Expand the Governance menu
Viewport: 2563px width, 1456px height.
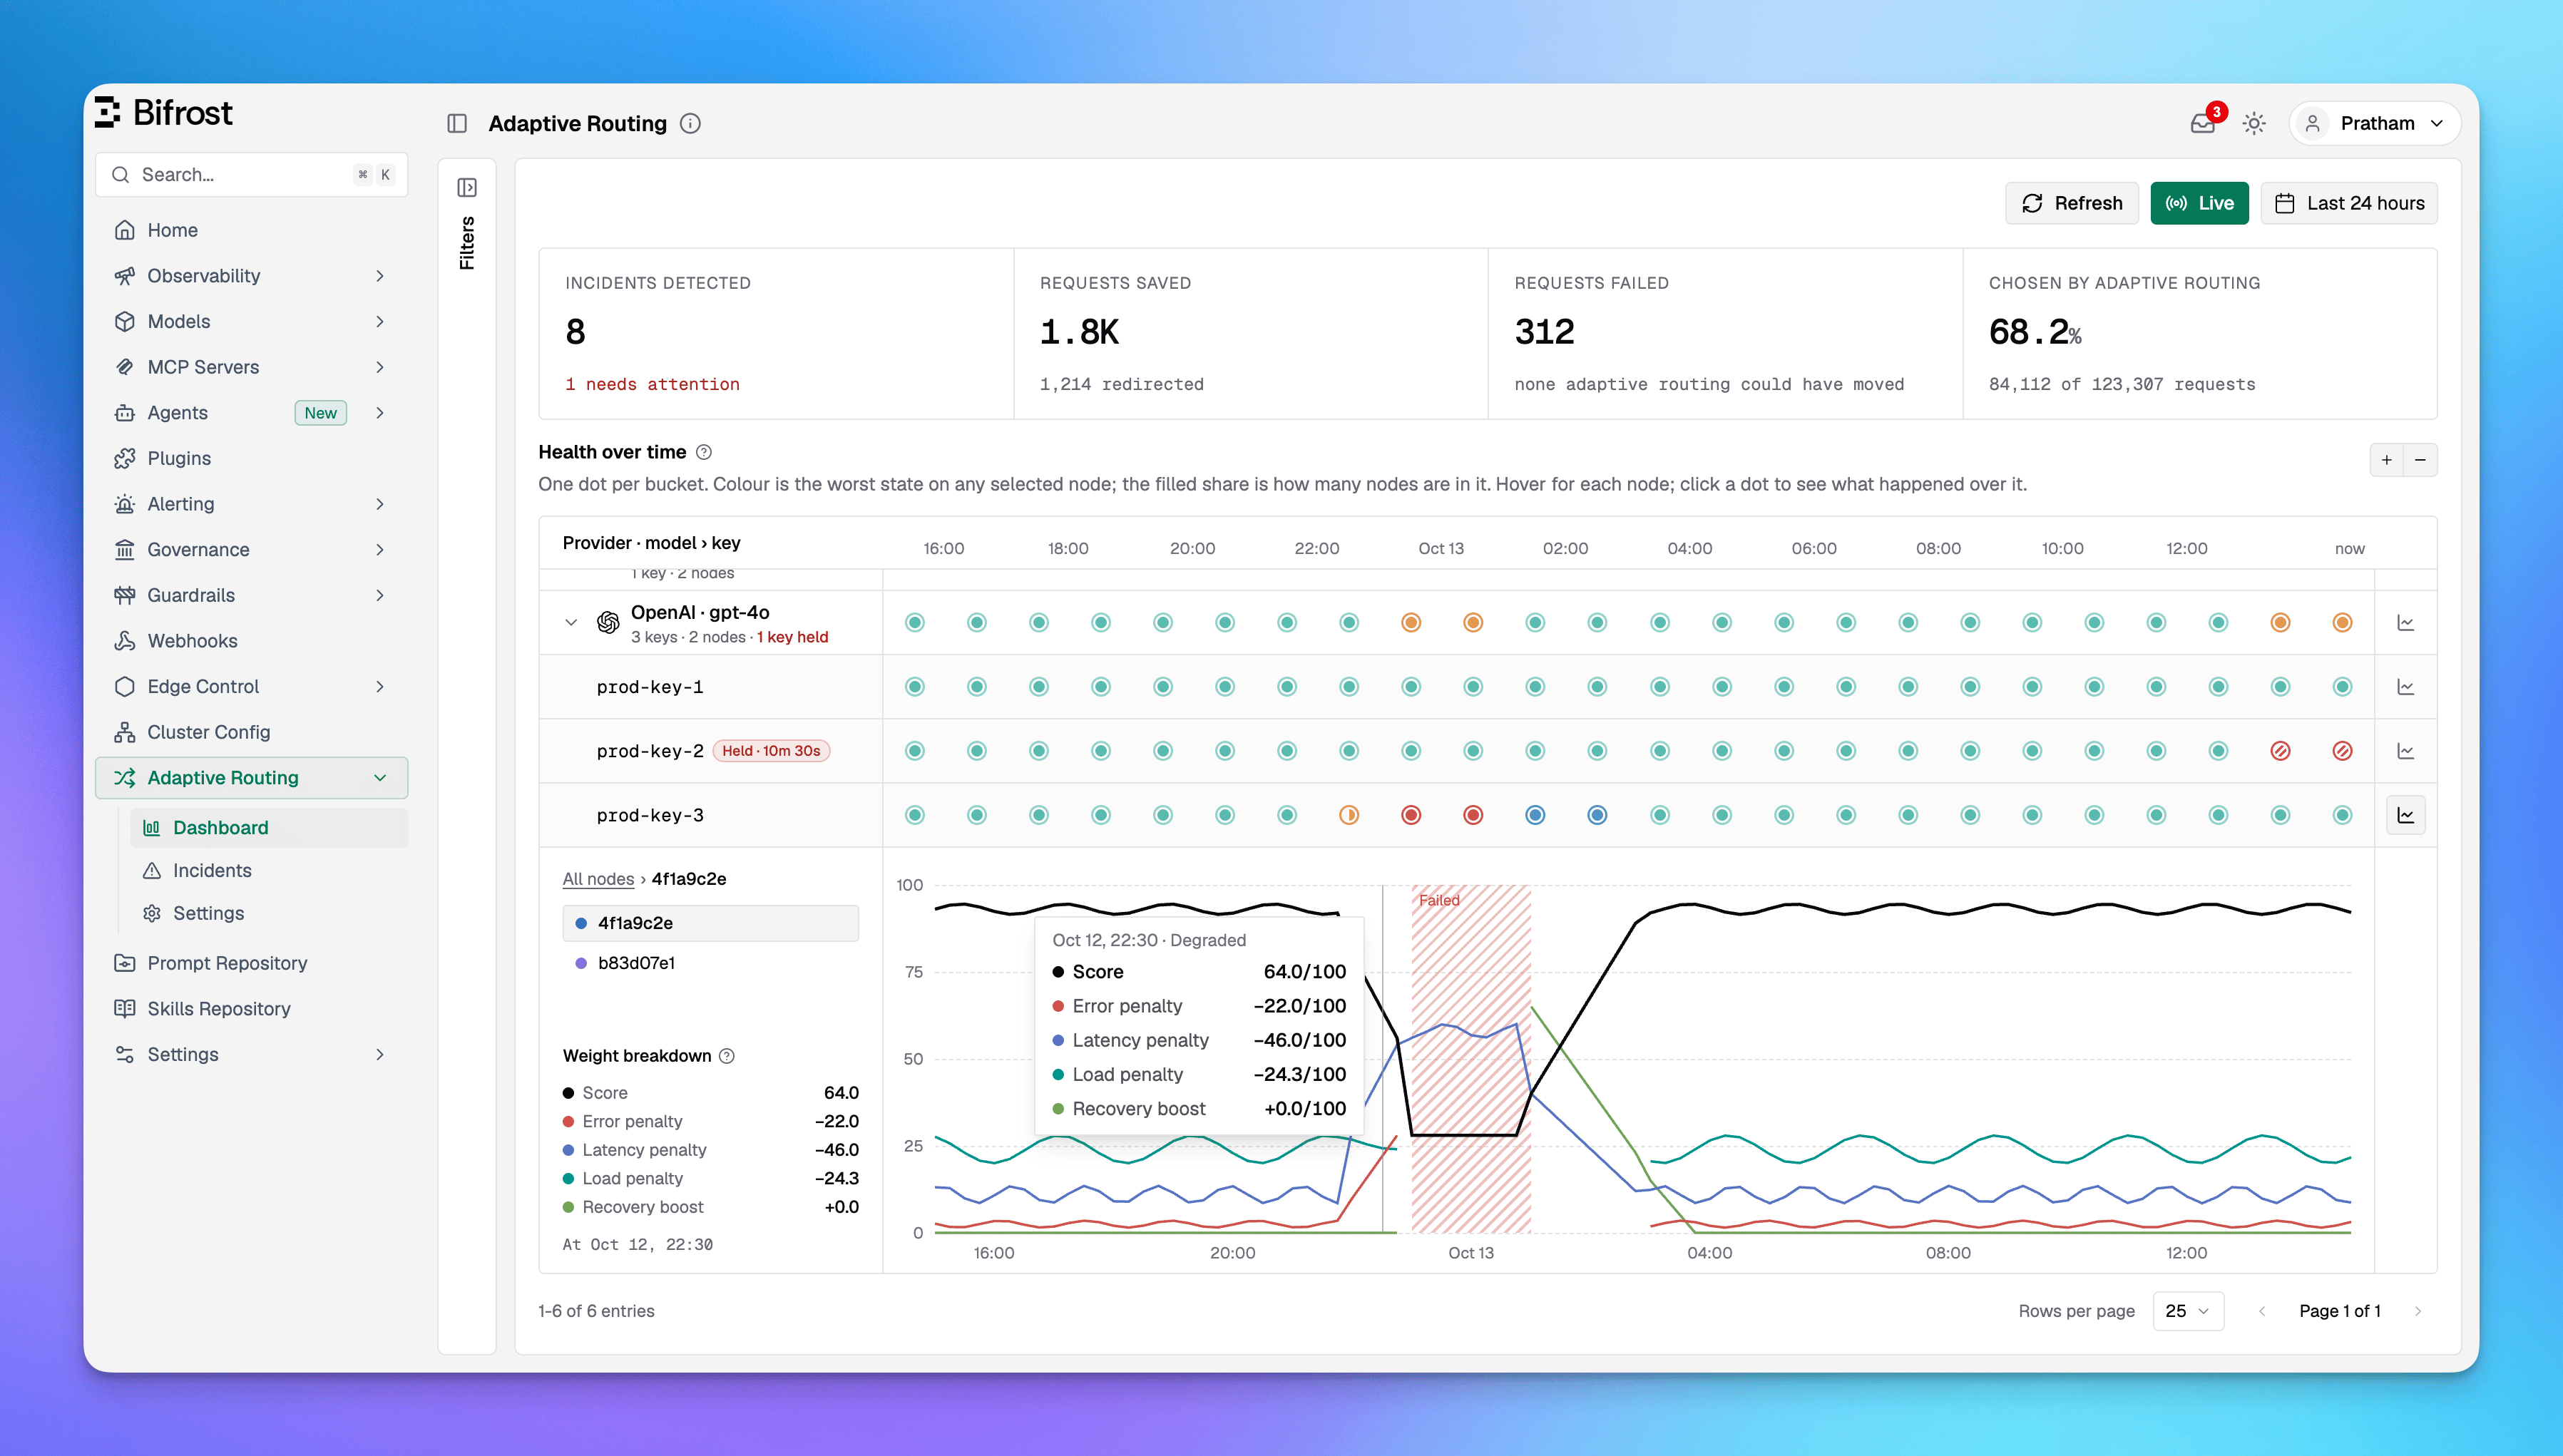point(251,550)
